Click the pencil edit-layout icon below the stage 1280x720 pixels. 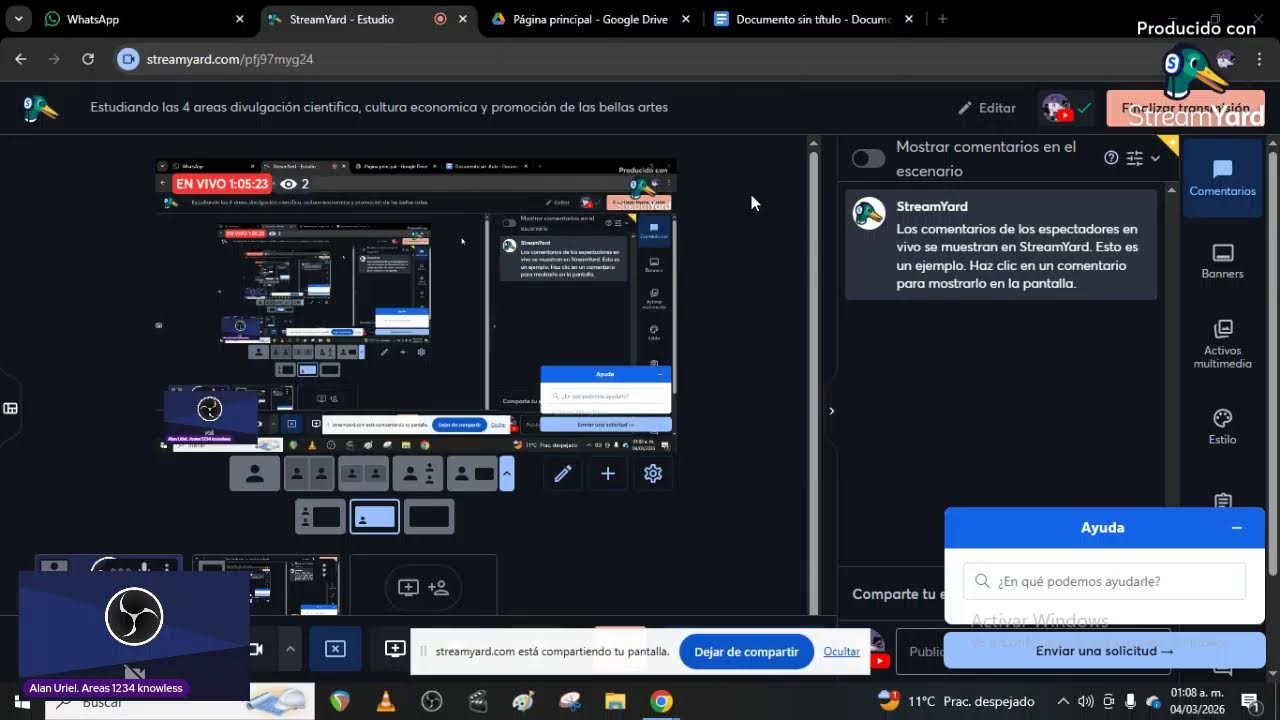point(563,474)
